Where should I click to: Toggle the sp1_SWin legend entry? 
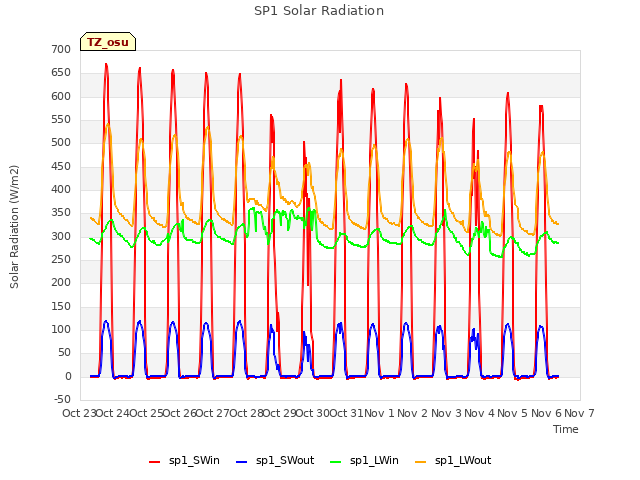[184, 461]
